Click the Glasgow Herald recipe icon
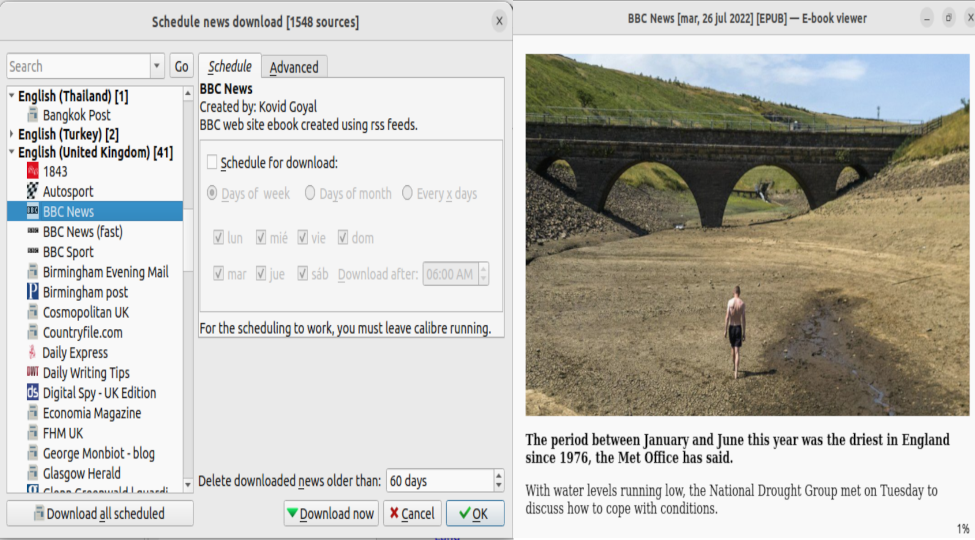 tap(32, 473)
